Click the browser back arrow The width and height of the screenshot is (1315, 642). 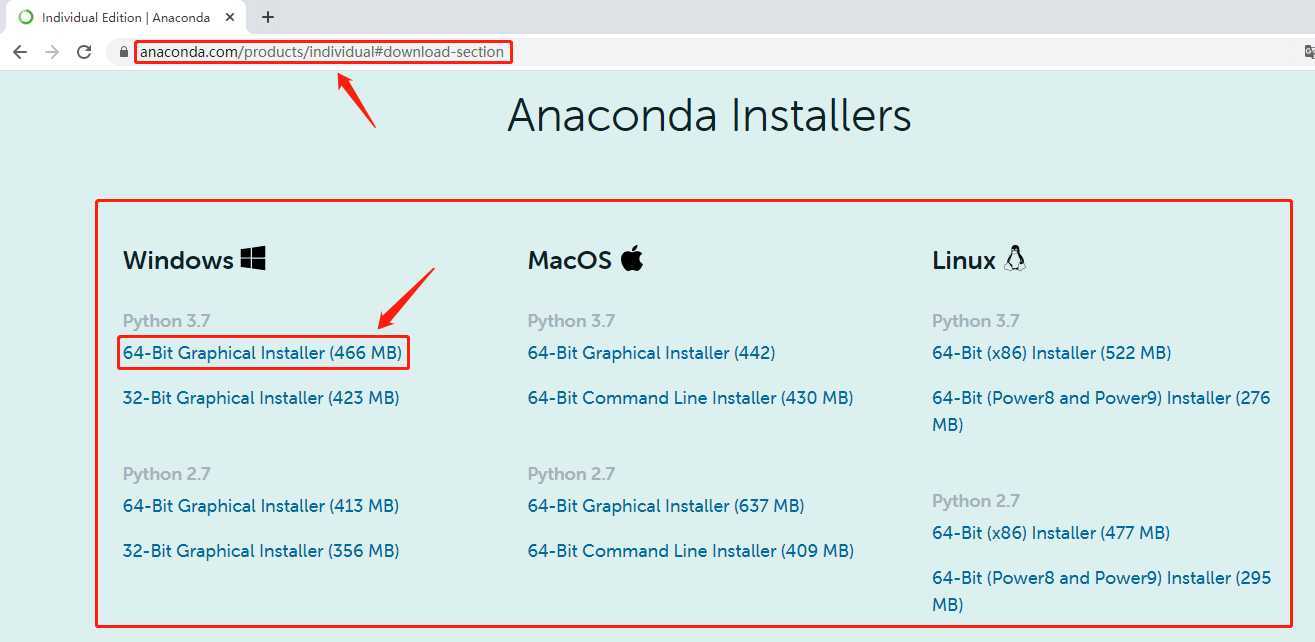(20, 52)
